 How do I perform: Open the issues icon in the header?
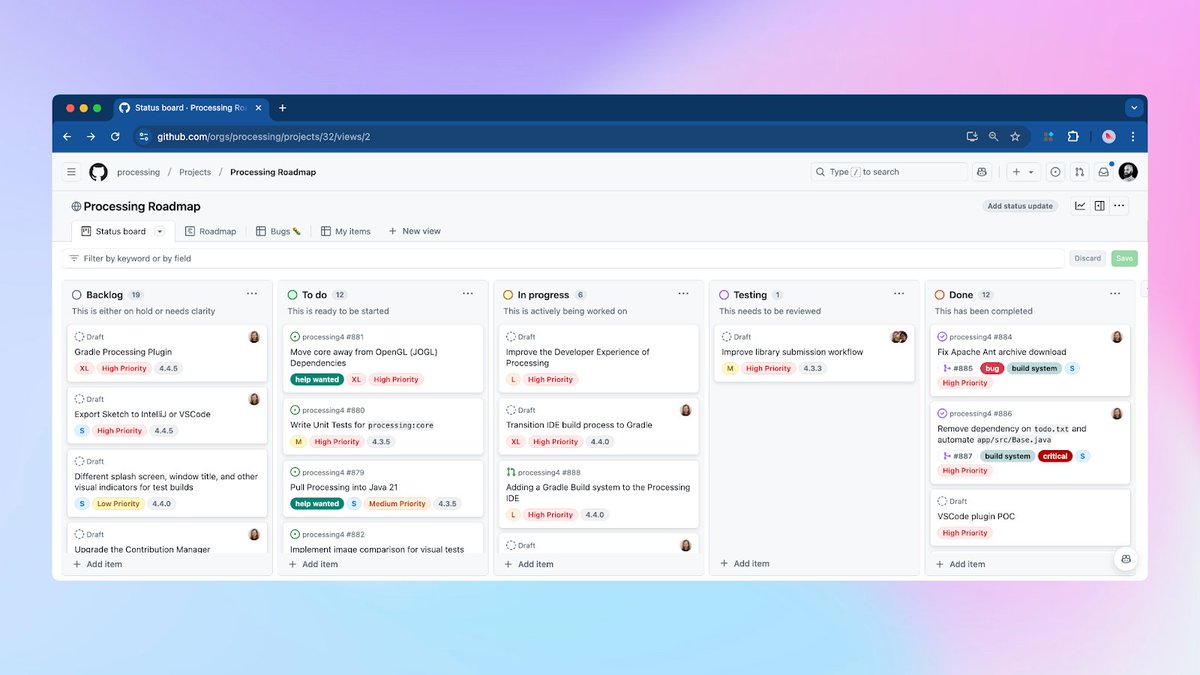click(1055, 172)
